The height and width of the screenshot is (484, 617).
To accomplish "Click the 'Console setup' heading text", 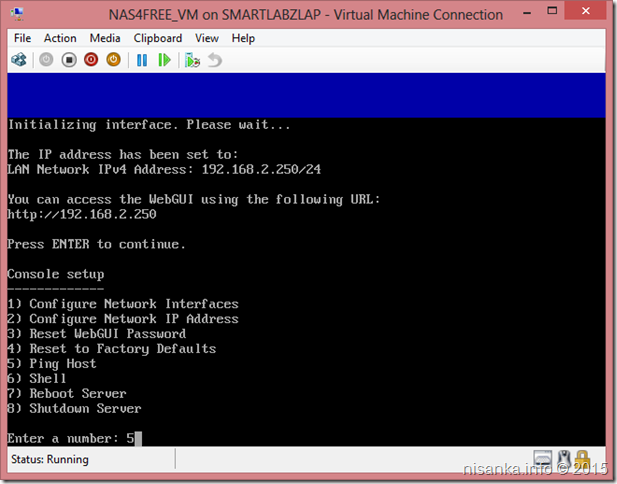I will 55,274.
